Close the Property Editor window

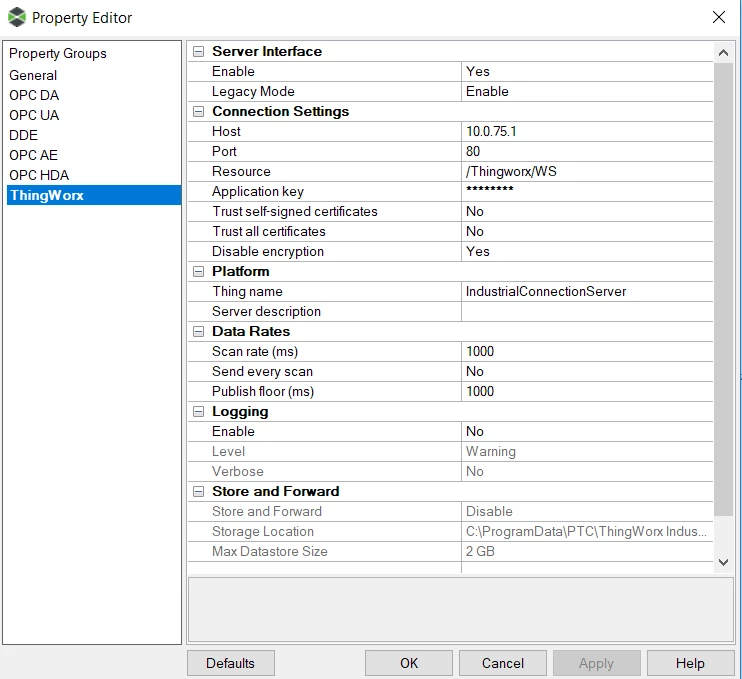pos(718,17)
